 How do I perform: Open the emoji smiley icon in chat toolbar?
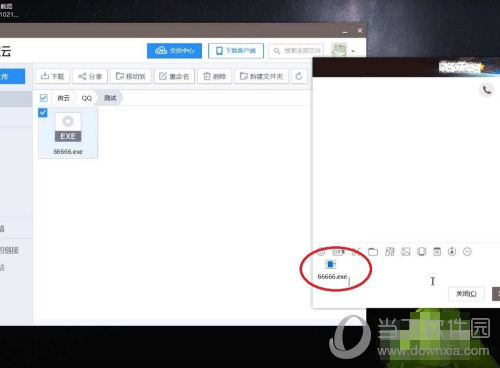[321, 252]
